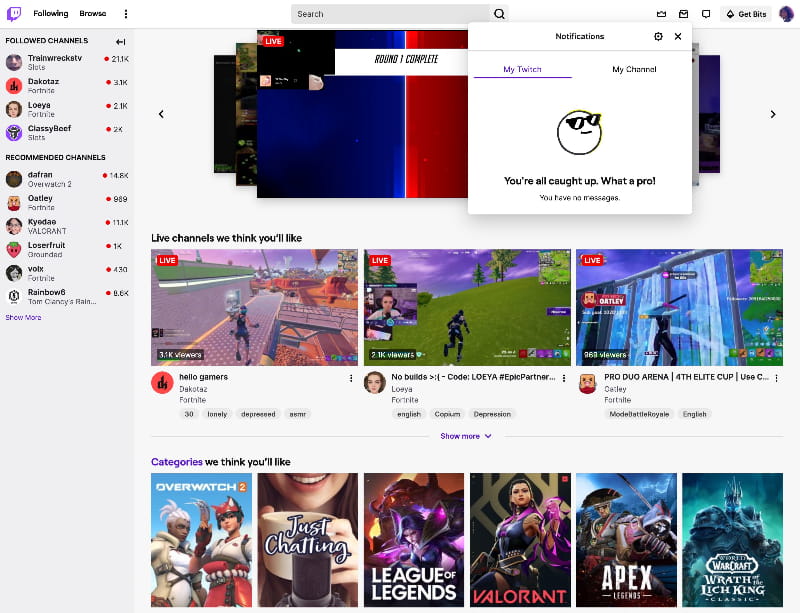Collapse the followed channels sidebar
Image resolution: width=800 pixels, height=613 pixels.
[x=121, y=41]
